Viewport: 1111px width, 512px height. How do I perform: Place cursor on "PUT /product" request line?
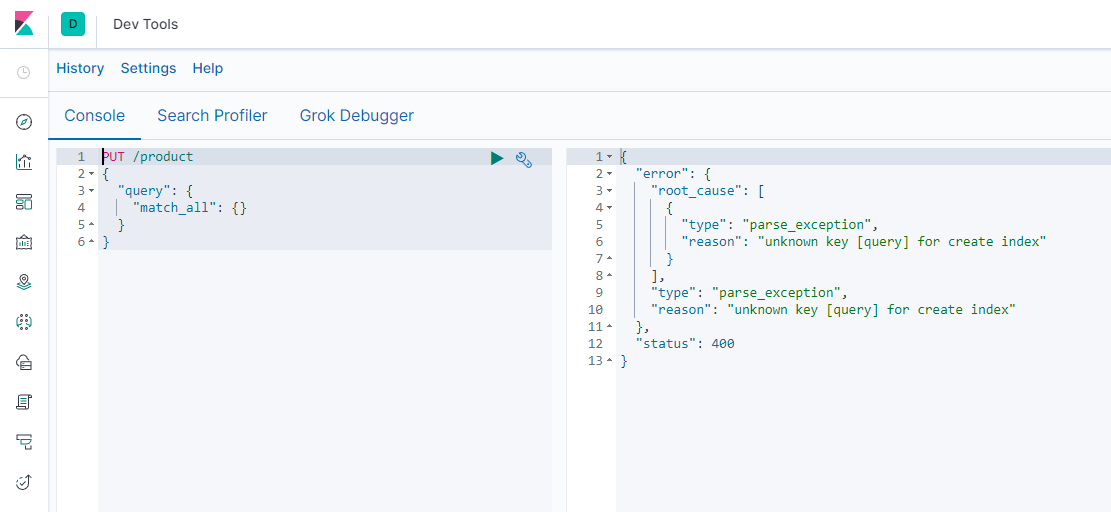point(147,157)
